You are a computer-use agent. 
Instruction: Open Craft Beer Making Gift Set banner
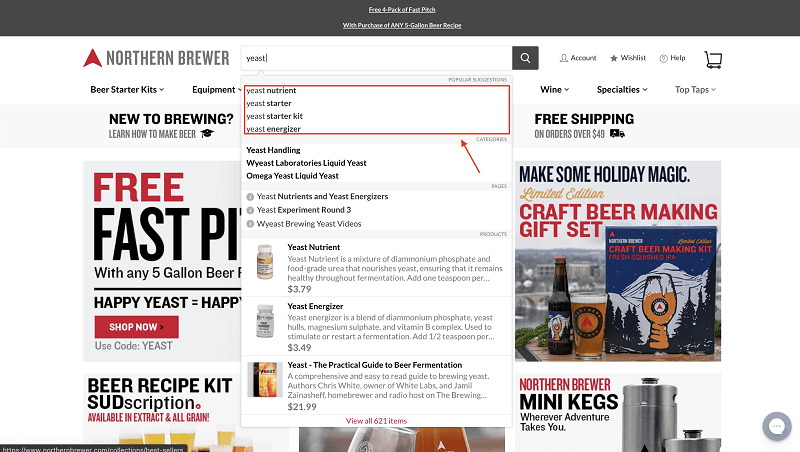tap(618, 261)
